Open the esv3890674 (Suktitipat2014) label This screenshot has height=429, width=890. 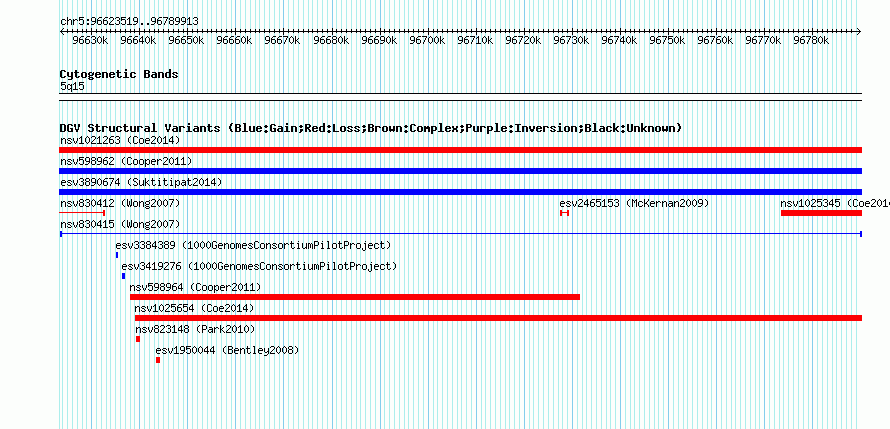click(141, 182)
